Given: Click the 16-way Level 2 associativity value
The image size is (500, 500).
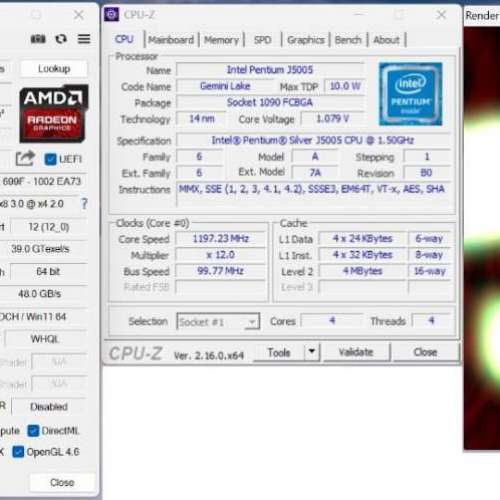Looking at the screenshot, I should 429,271.
